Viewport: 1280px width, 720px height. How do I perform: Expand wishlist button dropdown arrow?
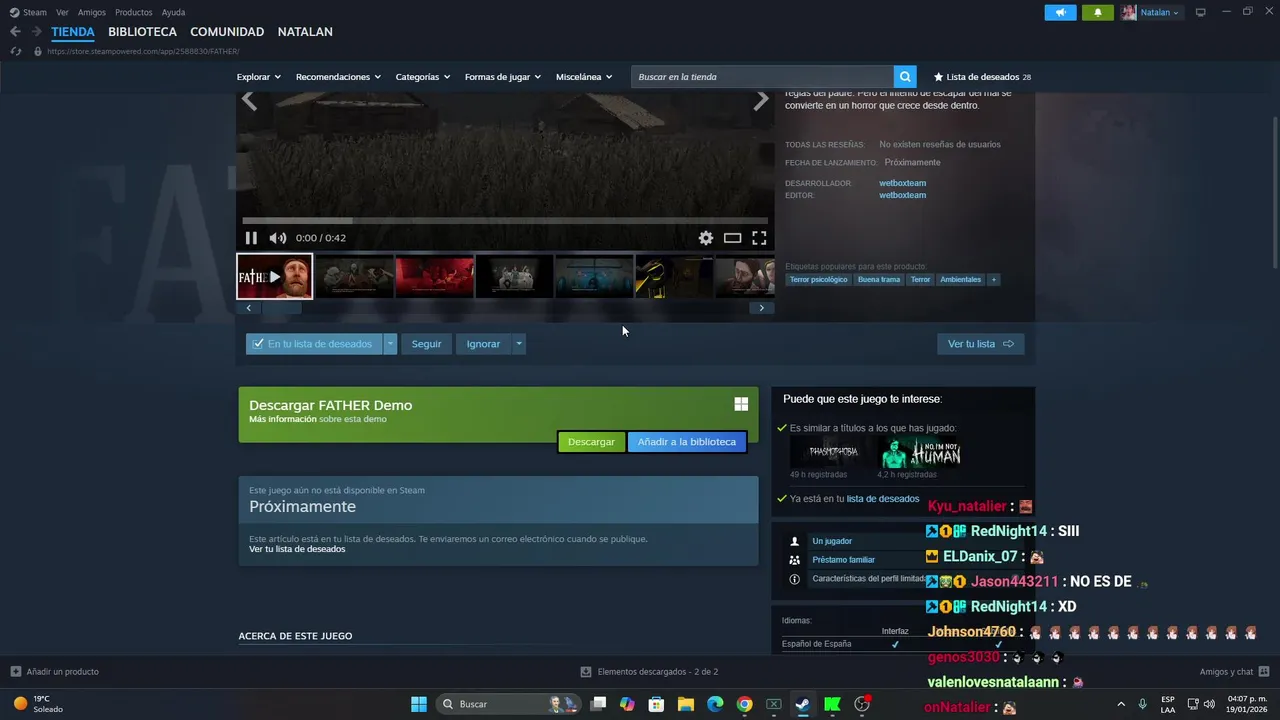pos(390,344)
